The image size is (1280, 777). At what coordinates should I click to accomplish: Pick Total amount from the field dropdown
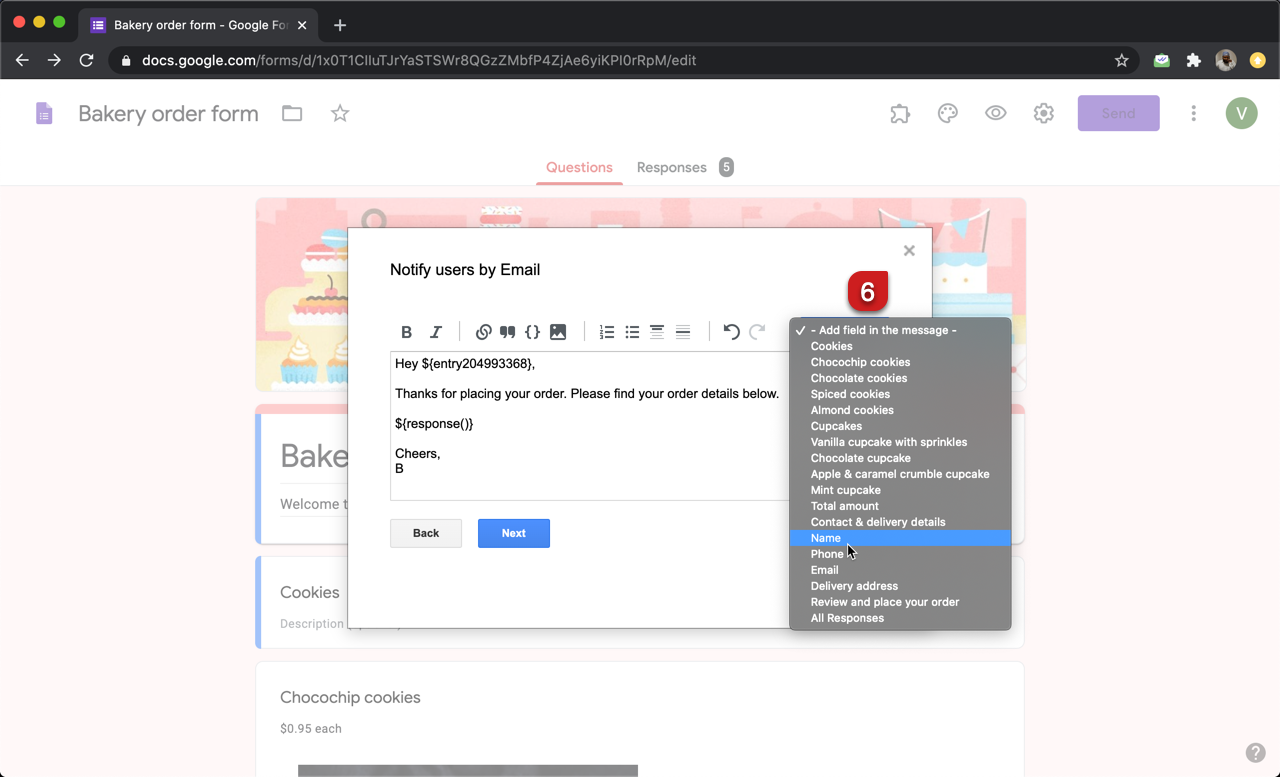[x=844, y=505]
